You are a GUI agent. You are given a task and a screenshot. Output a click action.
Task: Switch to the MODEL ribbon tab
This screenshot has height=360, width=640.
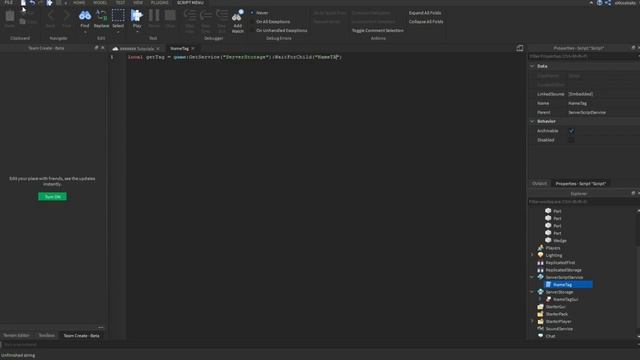[x=100, y=2]
